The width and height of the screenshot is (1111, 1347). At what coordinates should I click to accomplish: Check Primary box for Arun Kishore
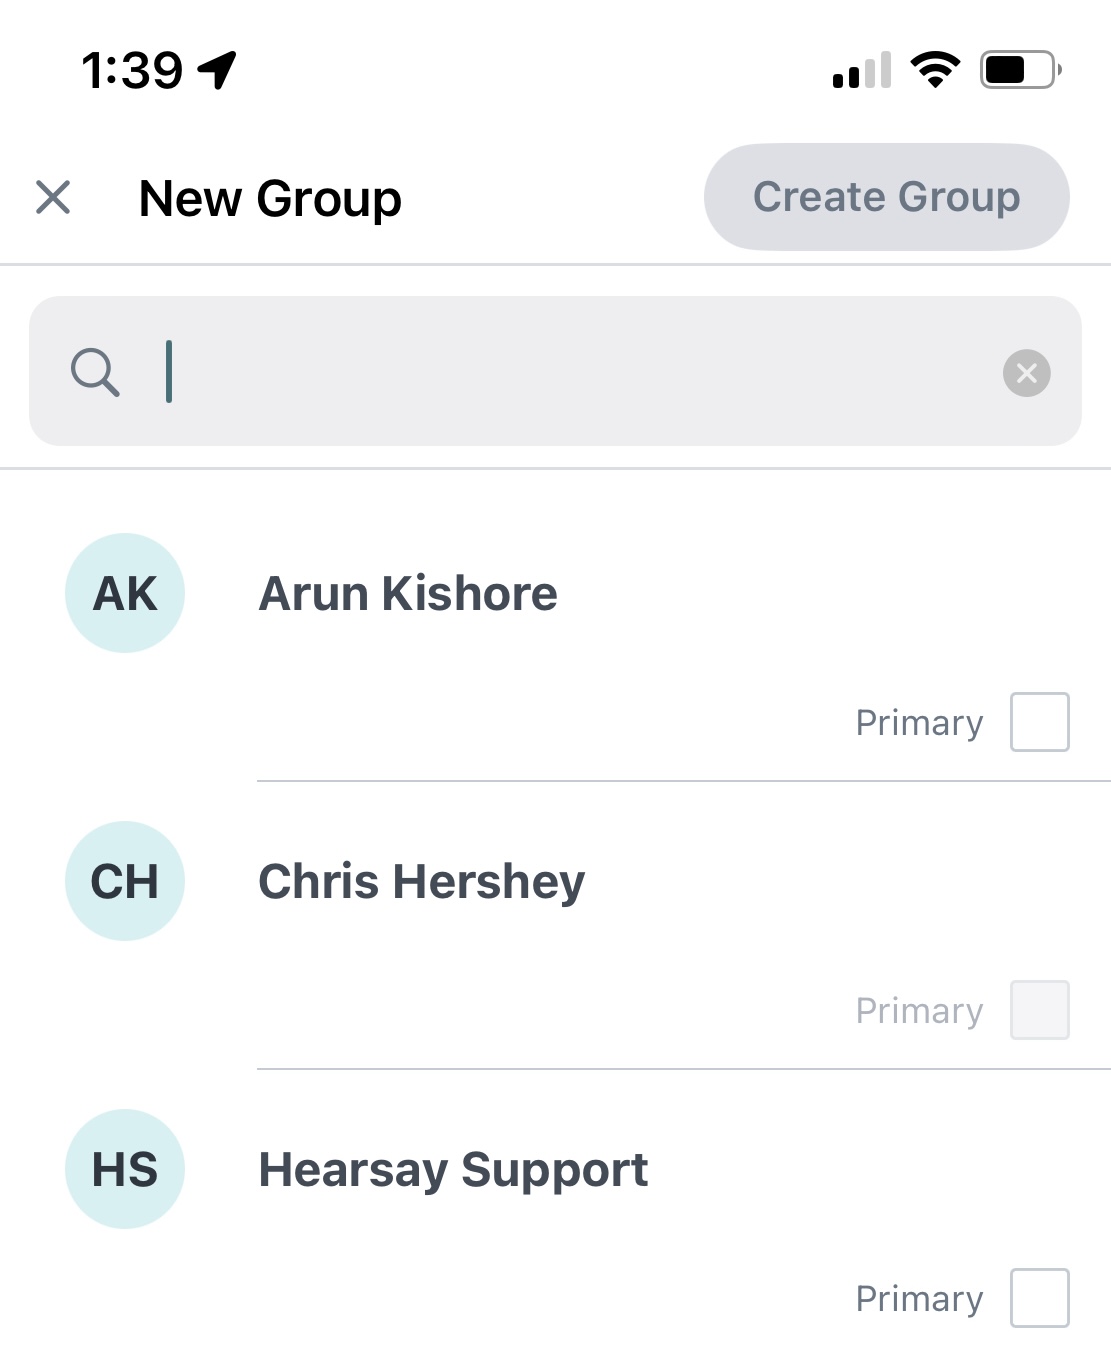coord(1039,722)
